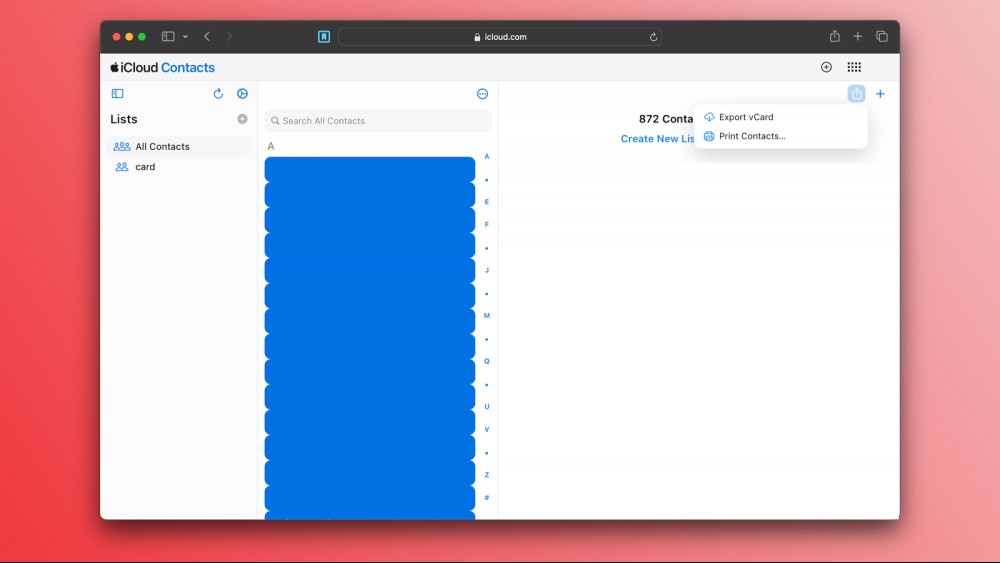The image size is (1000, 563).
Task: Refresh the contacts with the circular arrow
Action: [x=218, y=94]
